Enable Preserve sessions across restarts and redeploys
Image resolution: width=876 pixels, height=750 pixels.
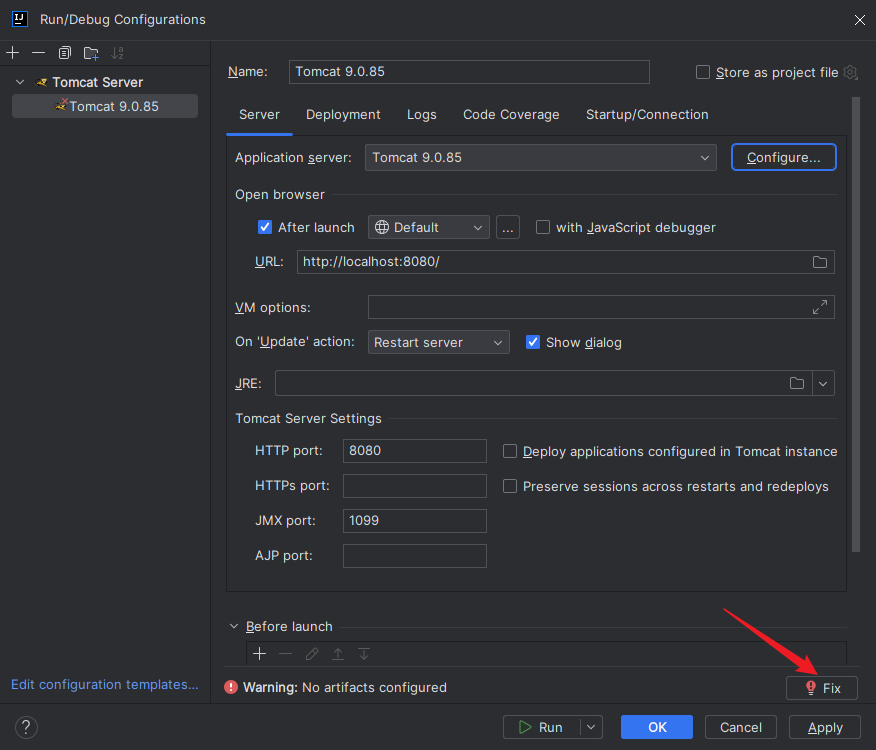(x=510, y=486)
